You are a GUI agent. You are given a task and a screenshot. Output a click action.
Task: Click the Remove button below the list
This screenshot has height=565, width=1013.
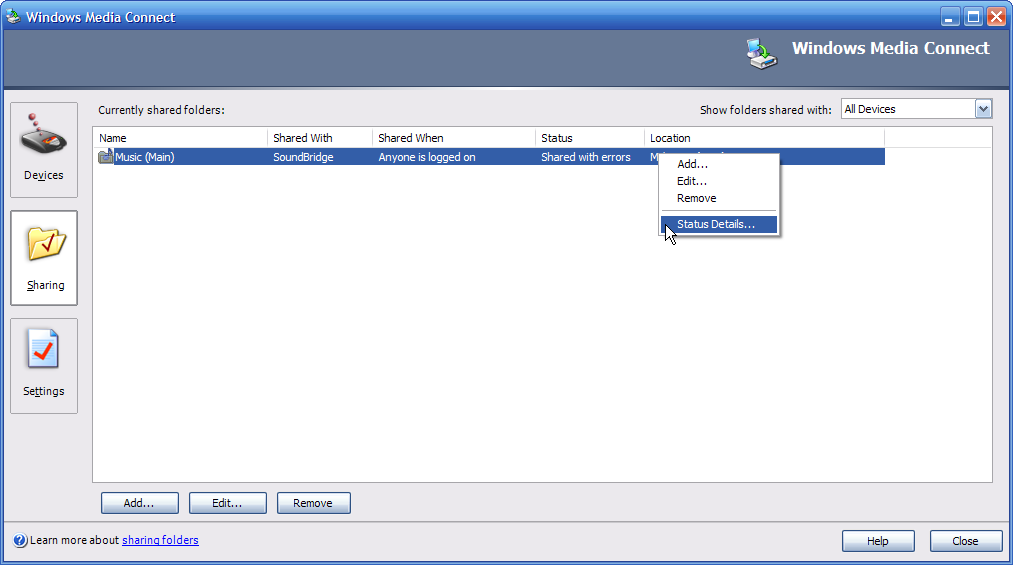pyautogui.click(x=313, y=503)
